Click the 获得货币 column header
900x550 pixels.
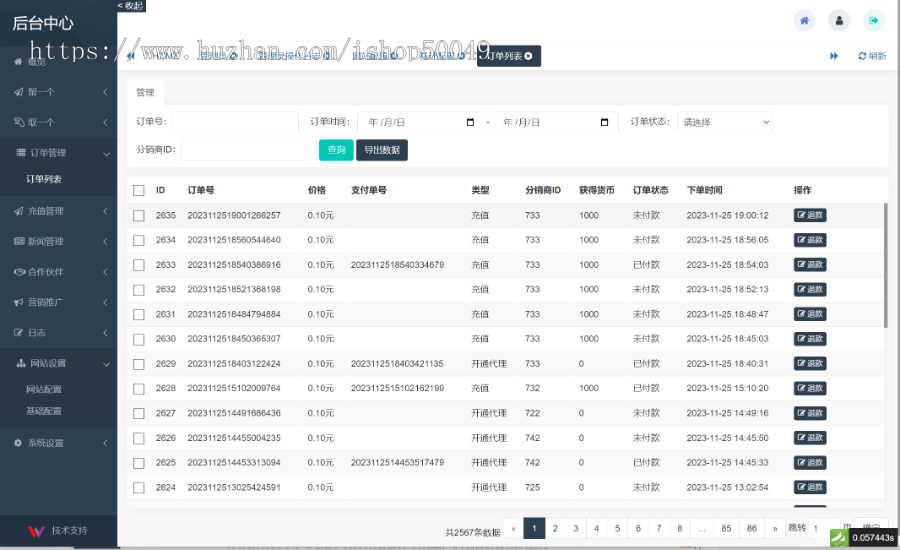596,190
